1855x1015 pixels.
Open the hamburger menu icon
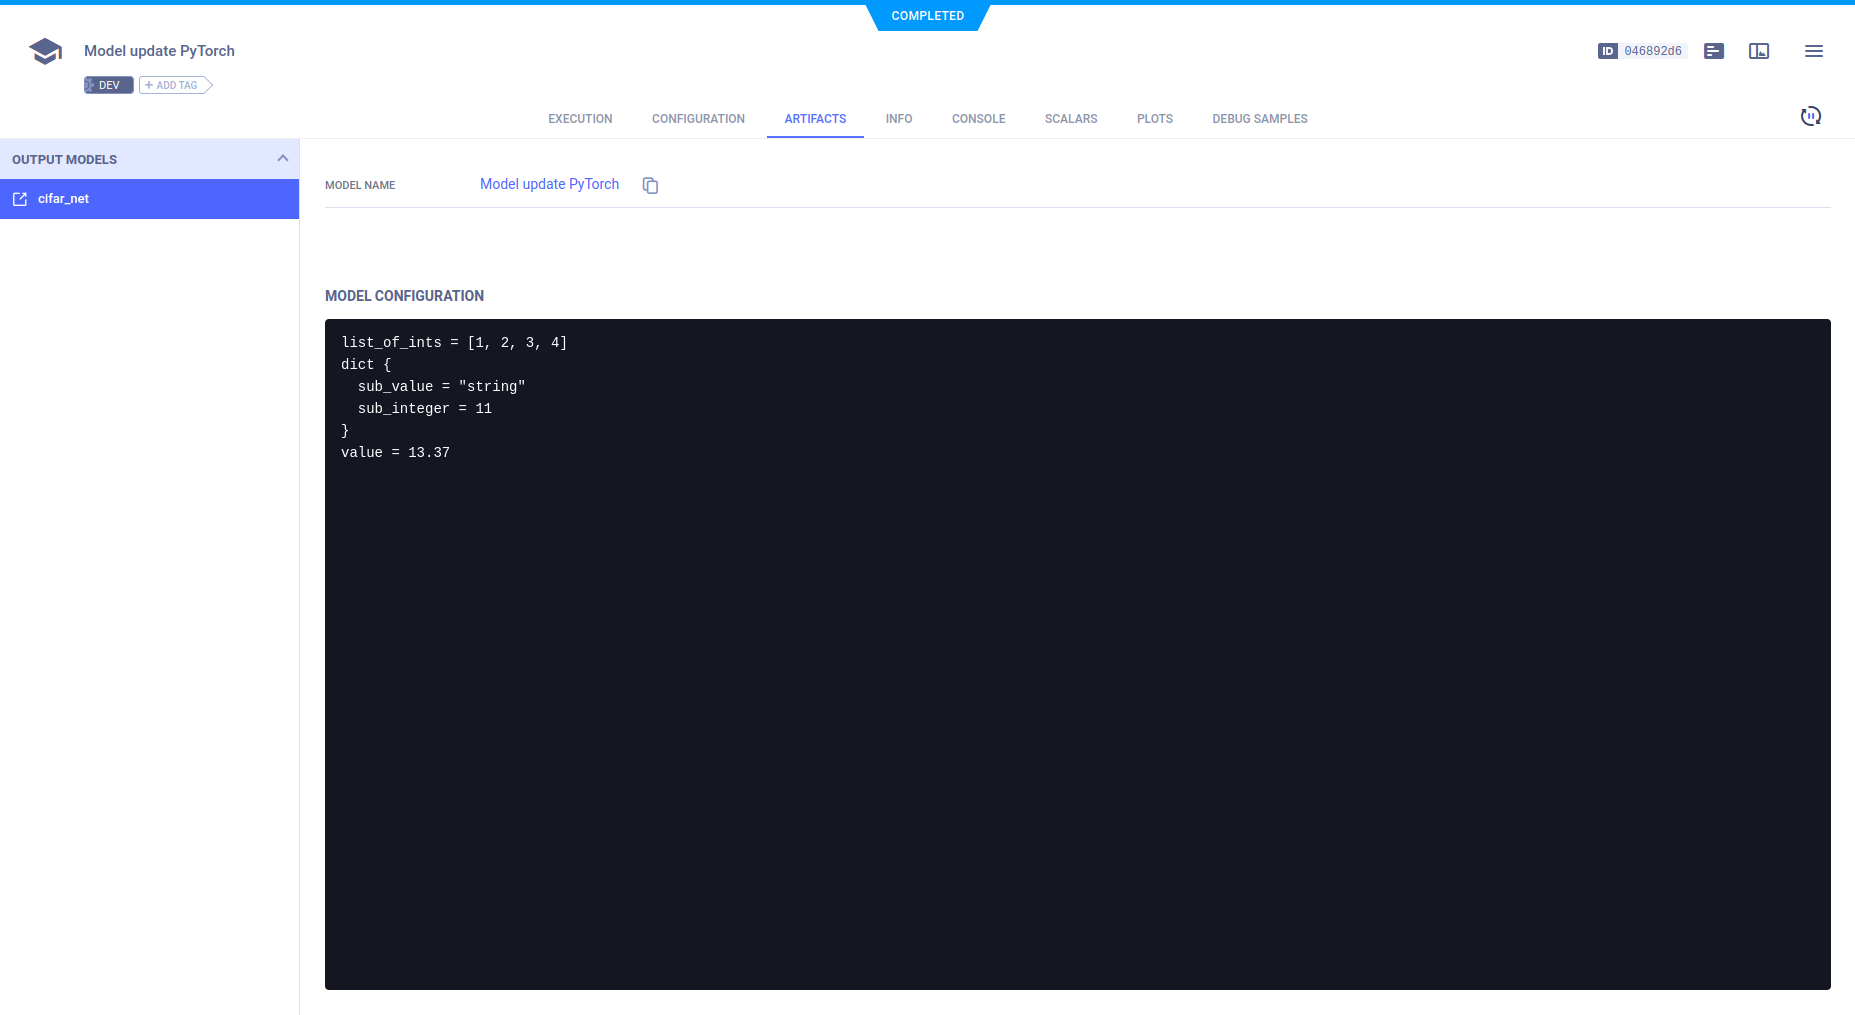(1815, 51)
